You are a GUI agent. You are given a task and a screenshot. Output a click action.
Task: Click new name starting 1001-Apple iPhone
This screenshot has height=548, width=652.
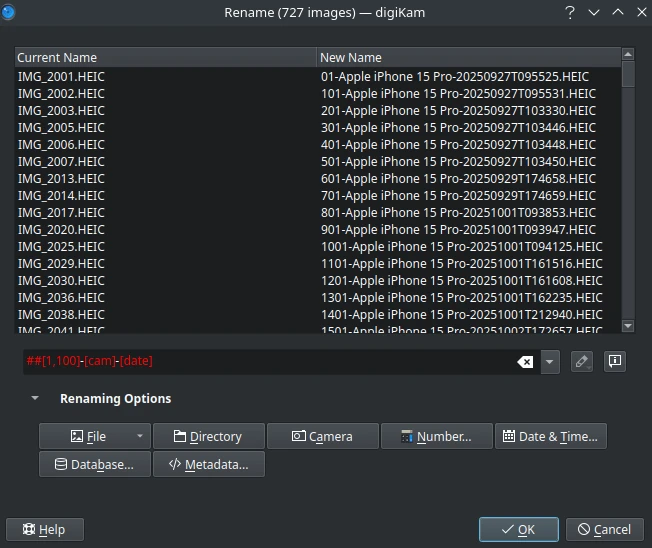coord(462,247)
